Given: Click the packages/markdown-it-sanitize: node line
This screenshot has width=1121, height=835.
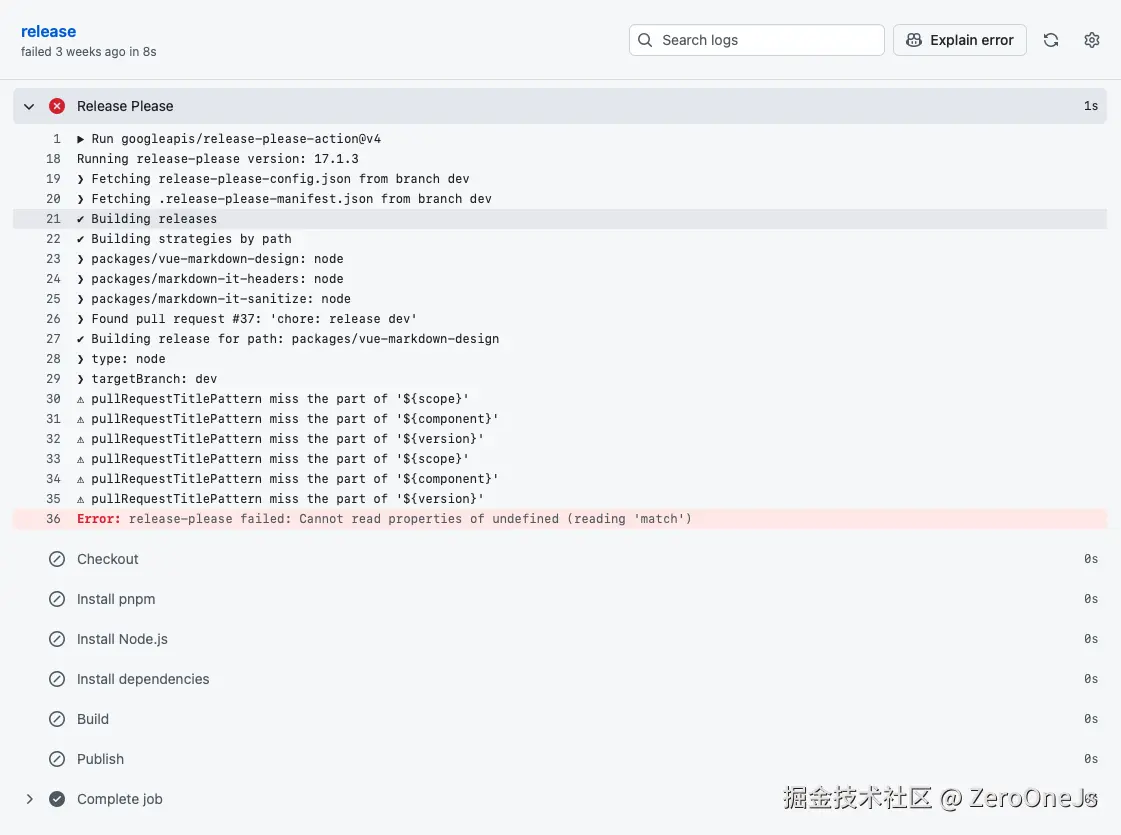Looking at the screenshot, I should (560, 299).
